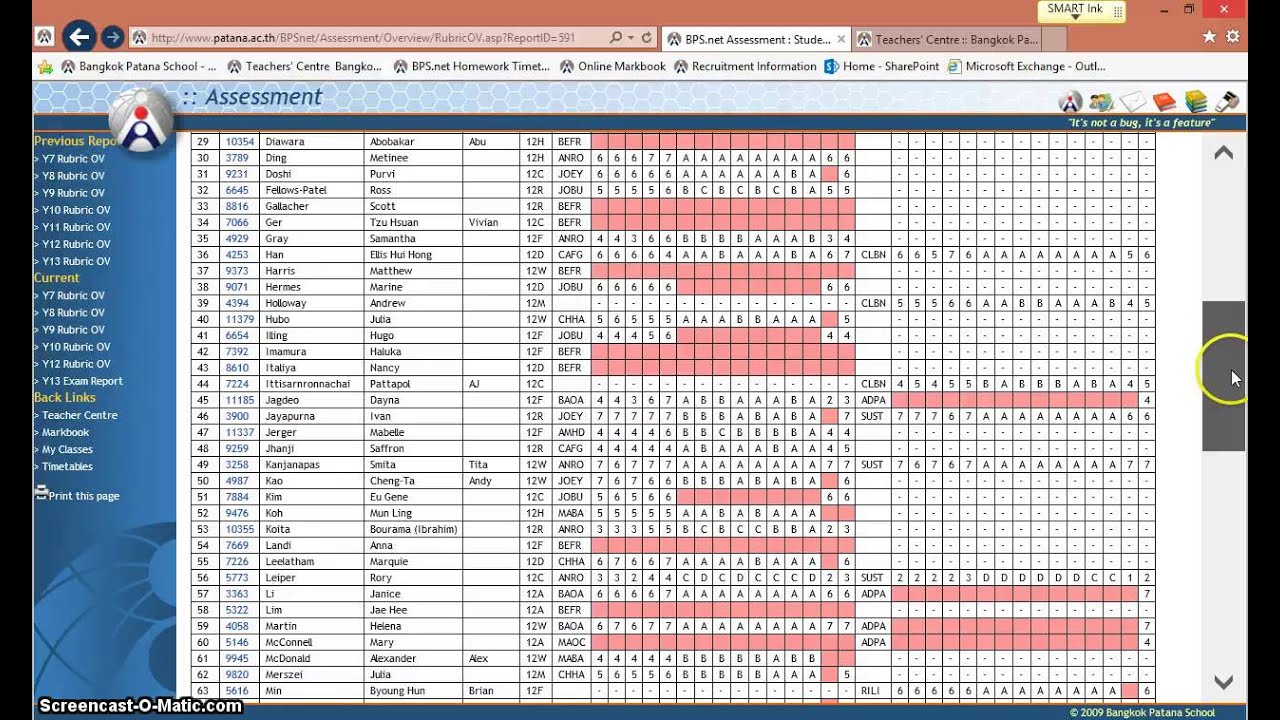Open Microsoft Exchange Outlook bookmark
This screenshot has width=1280, height=720.
(1026, 67)
